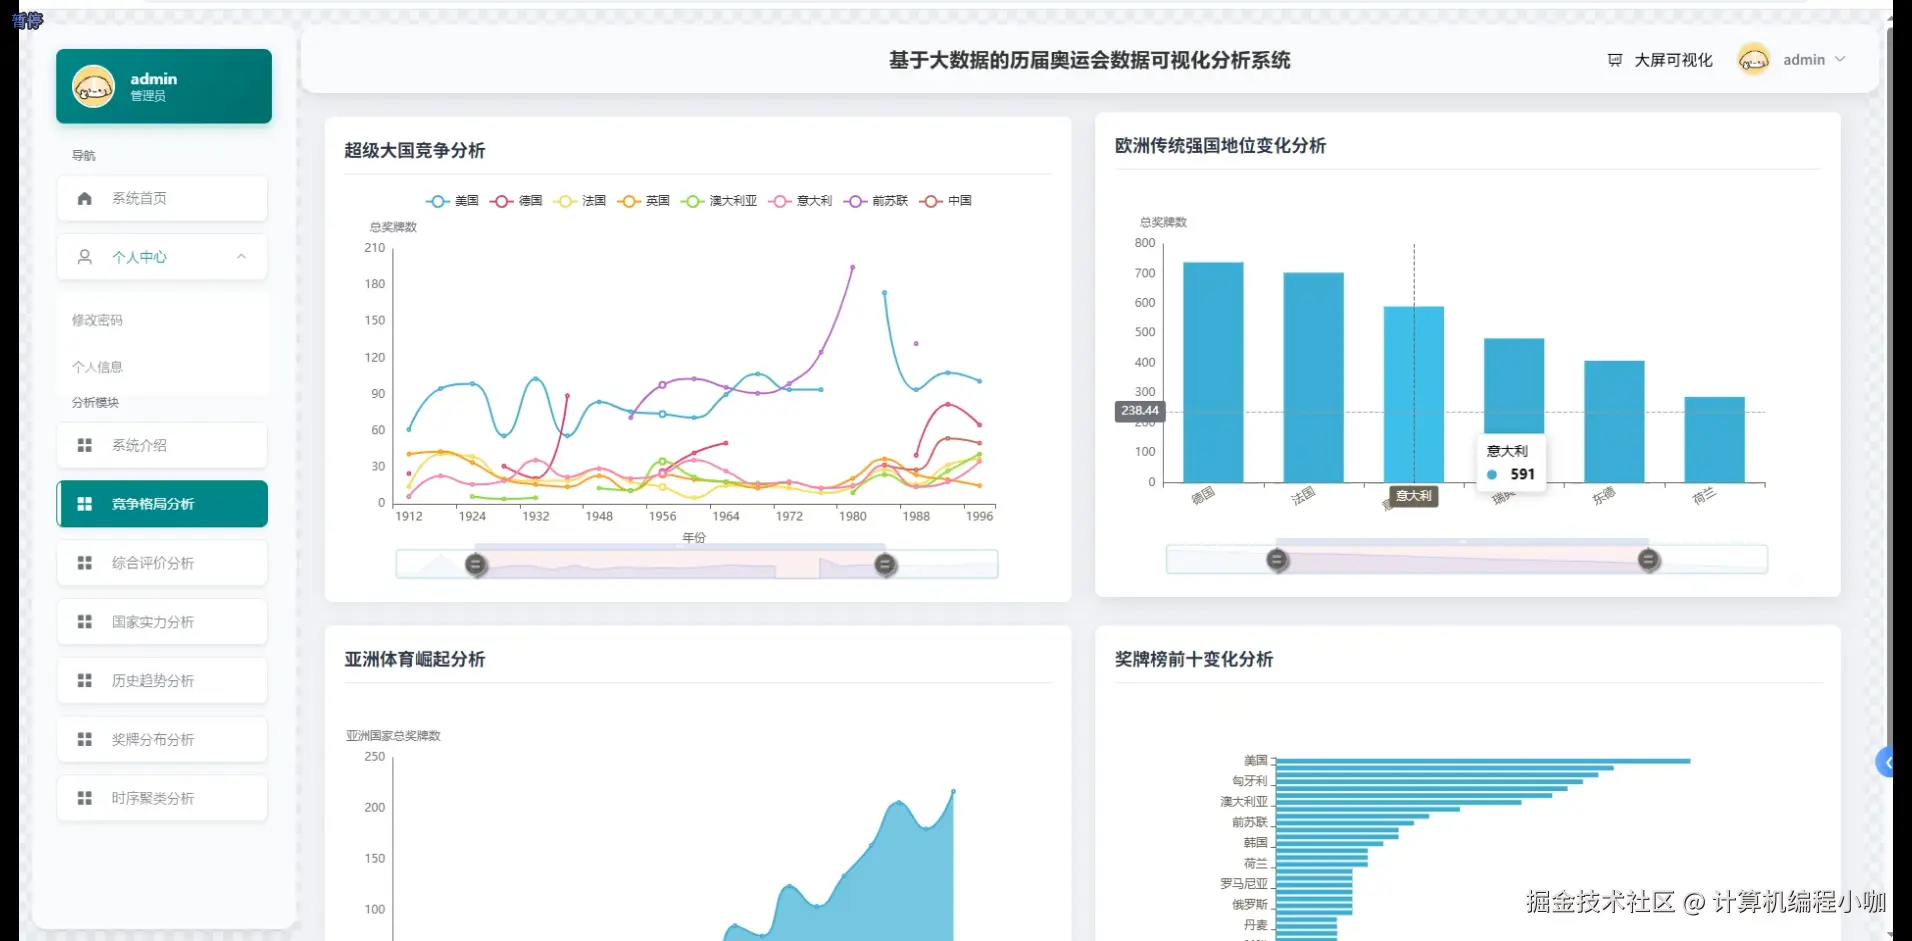This screenshot has width=1912, height=941.
Task: Click the 亚洲体育崛起分析 card title
Action: [414, 659]
